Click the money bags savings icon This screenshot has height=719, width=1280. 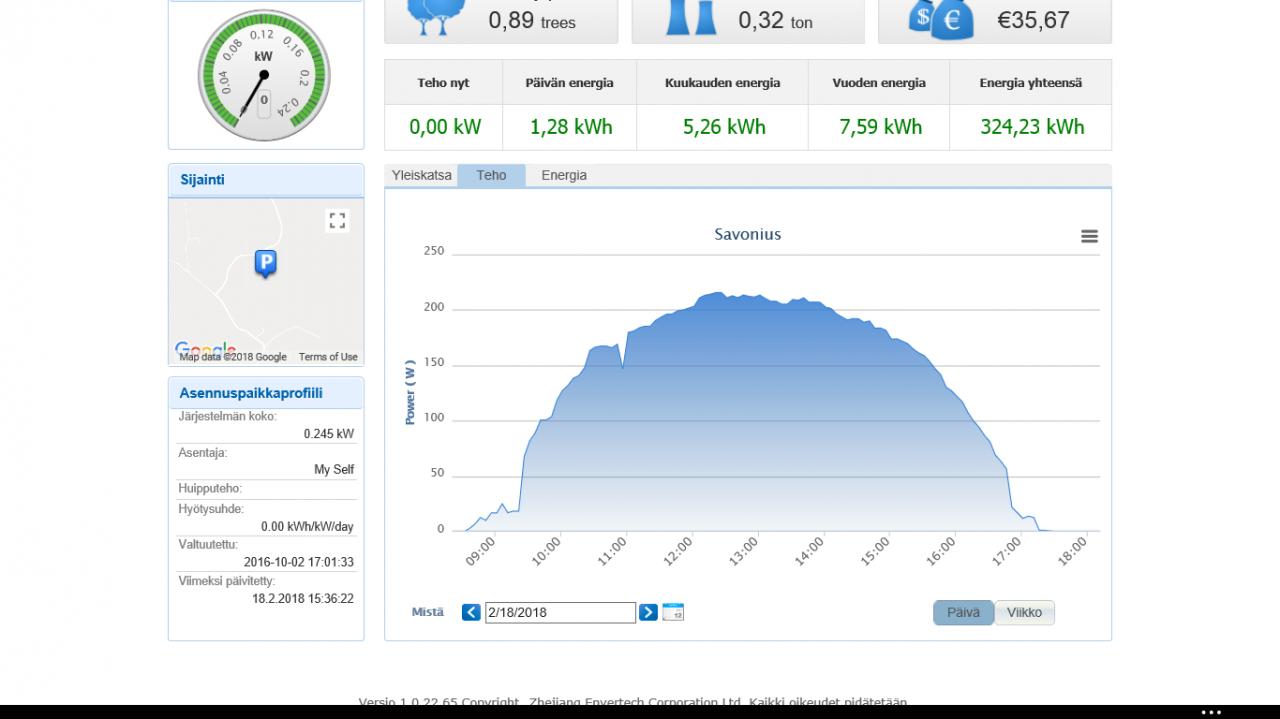[x=940, y=19]
